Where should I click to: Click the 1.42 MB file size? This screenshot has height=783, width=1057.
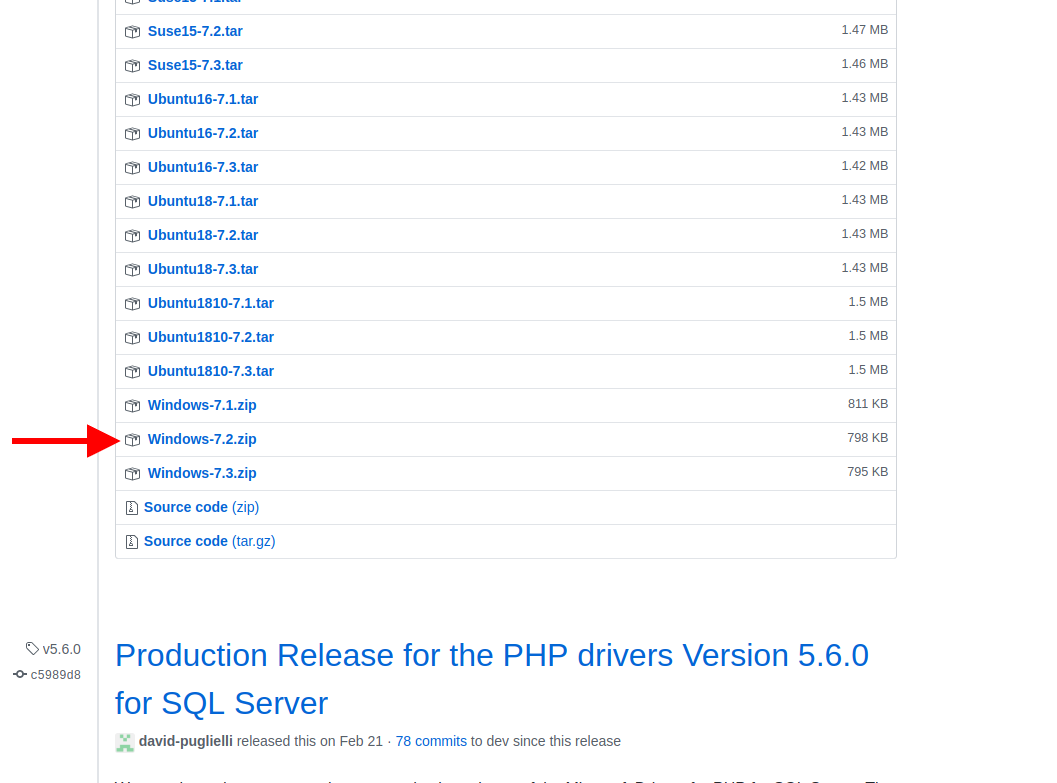point(865,166)
